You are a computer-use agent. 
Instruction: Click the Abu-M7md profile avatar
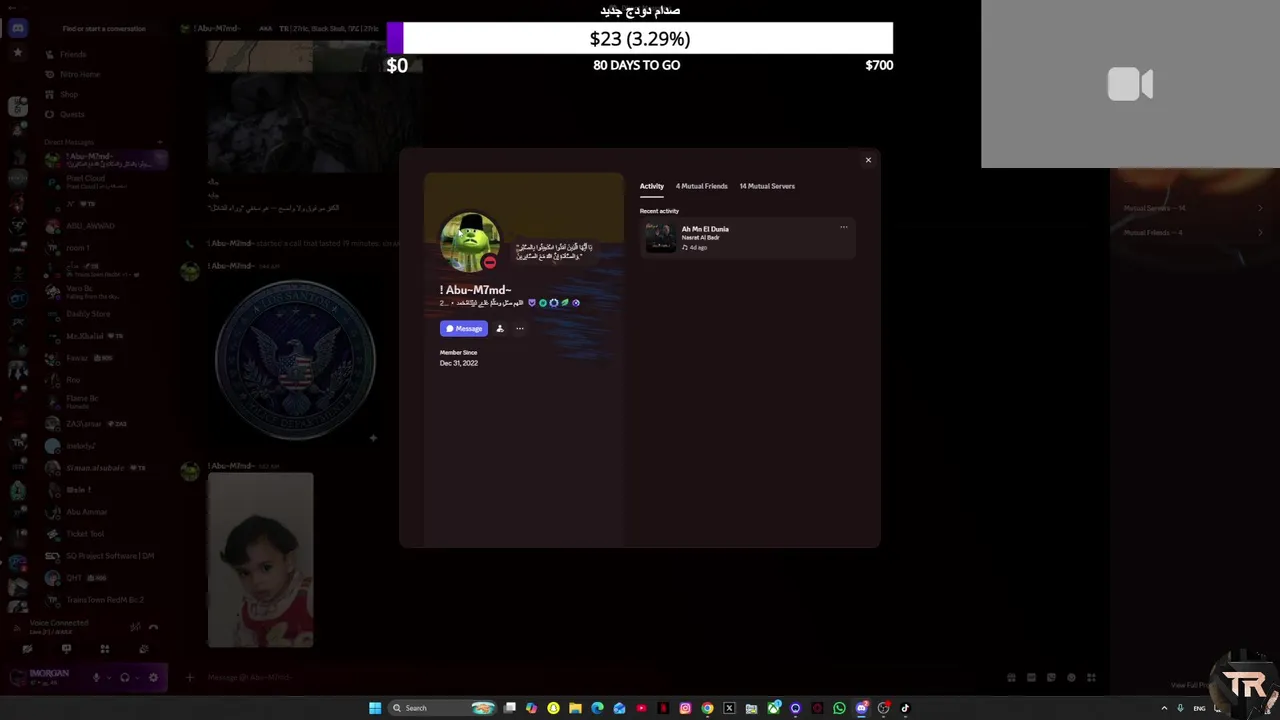[469, 241]
